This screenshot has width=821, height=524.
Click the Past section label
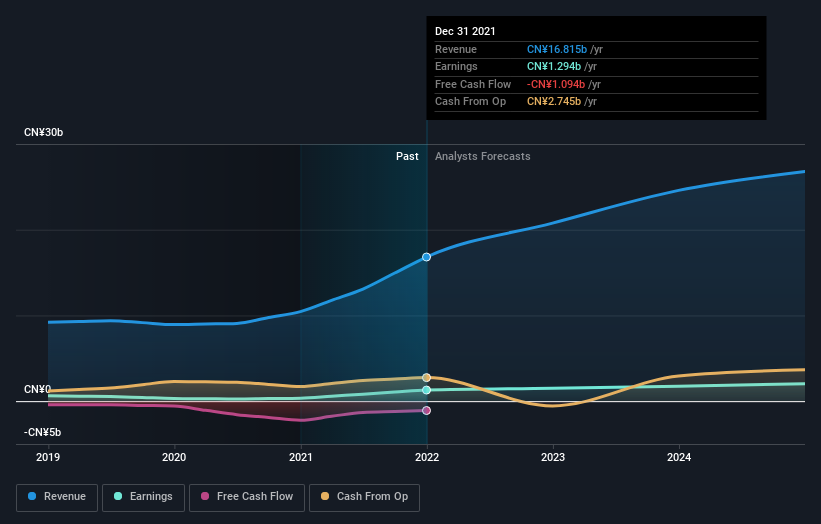click(x=407, y=156)
